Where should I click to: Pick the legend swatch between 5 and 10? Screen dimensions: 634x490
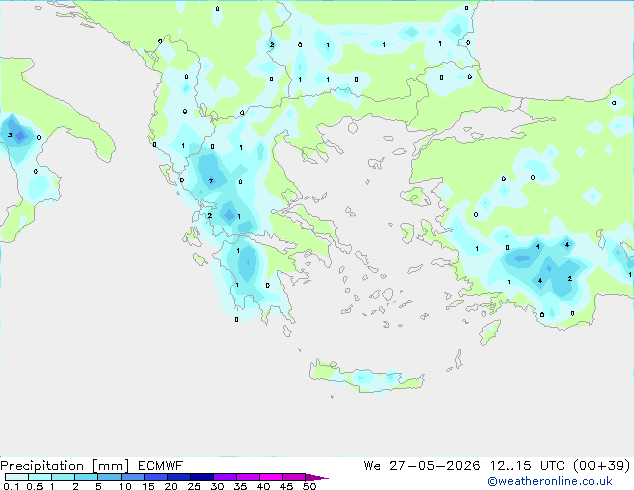109,477
